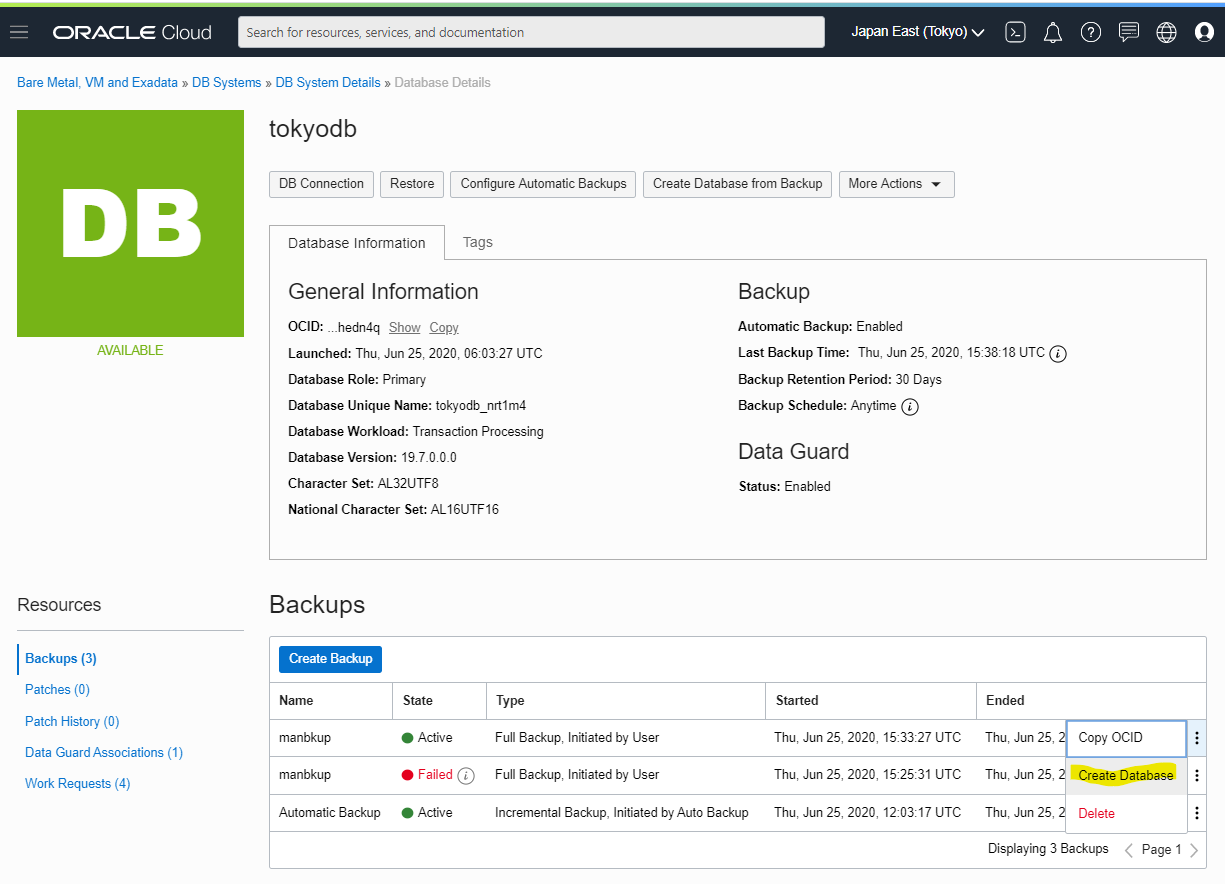Open the Cloud Shell terminal icon
Image resolution: width=1225 pixels, height=884 pixels.
[1015, 32]
